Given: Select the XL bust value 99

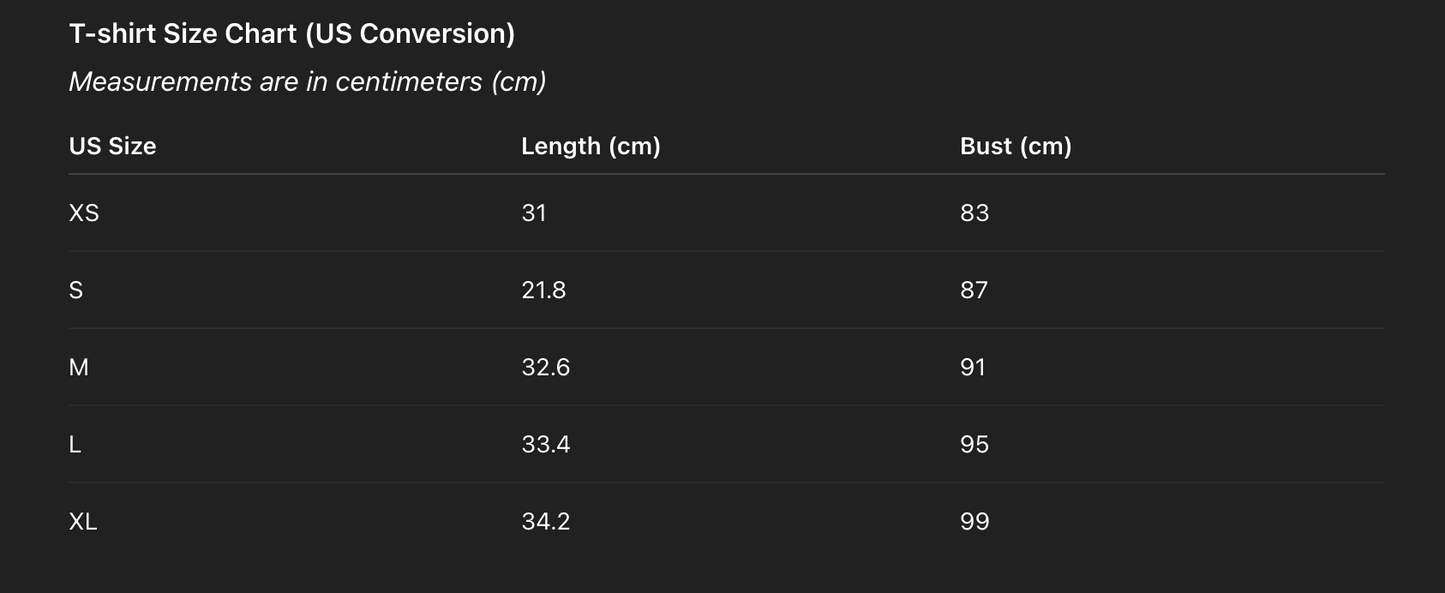Looking at the screenshot, I should tap(974, 521).
